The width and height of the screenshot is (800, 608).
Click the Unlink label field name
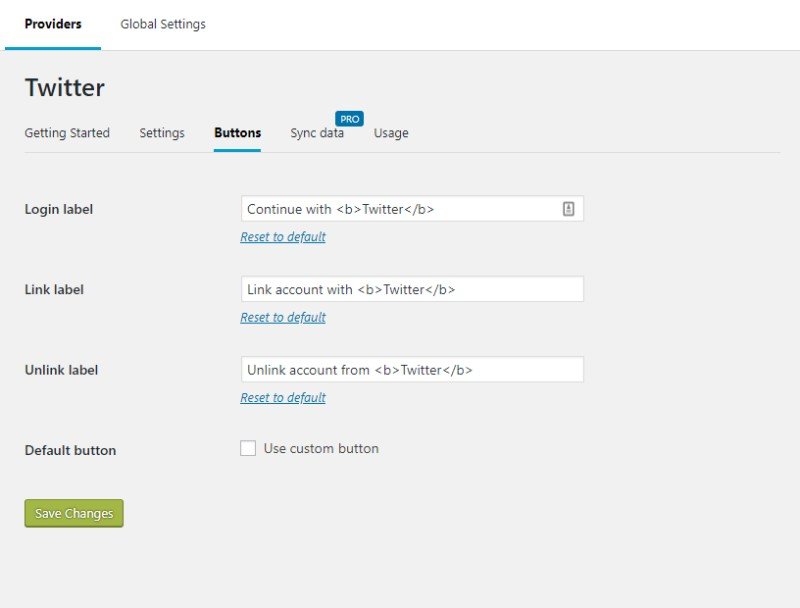(x=61, y=370)
